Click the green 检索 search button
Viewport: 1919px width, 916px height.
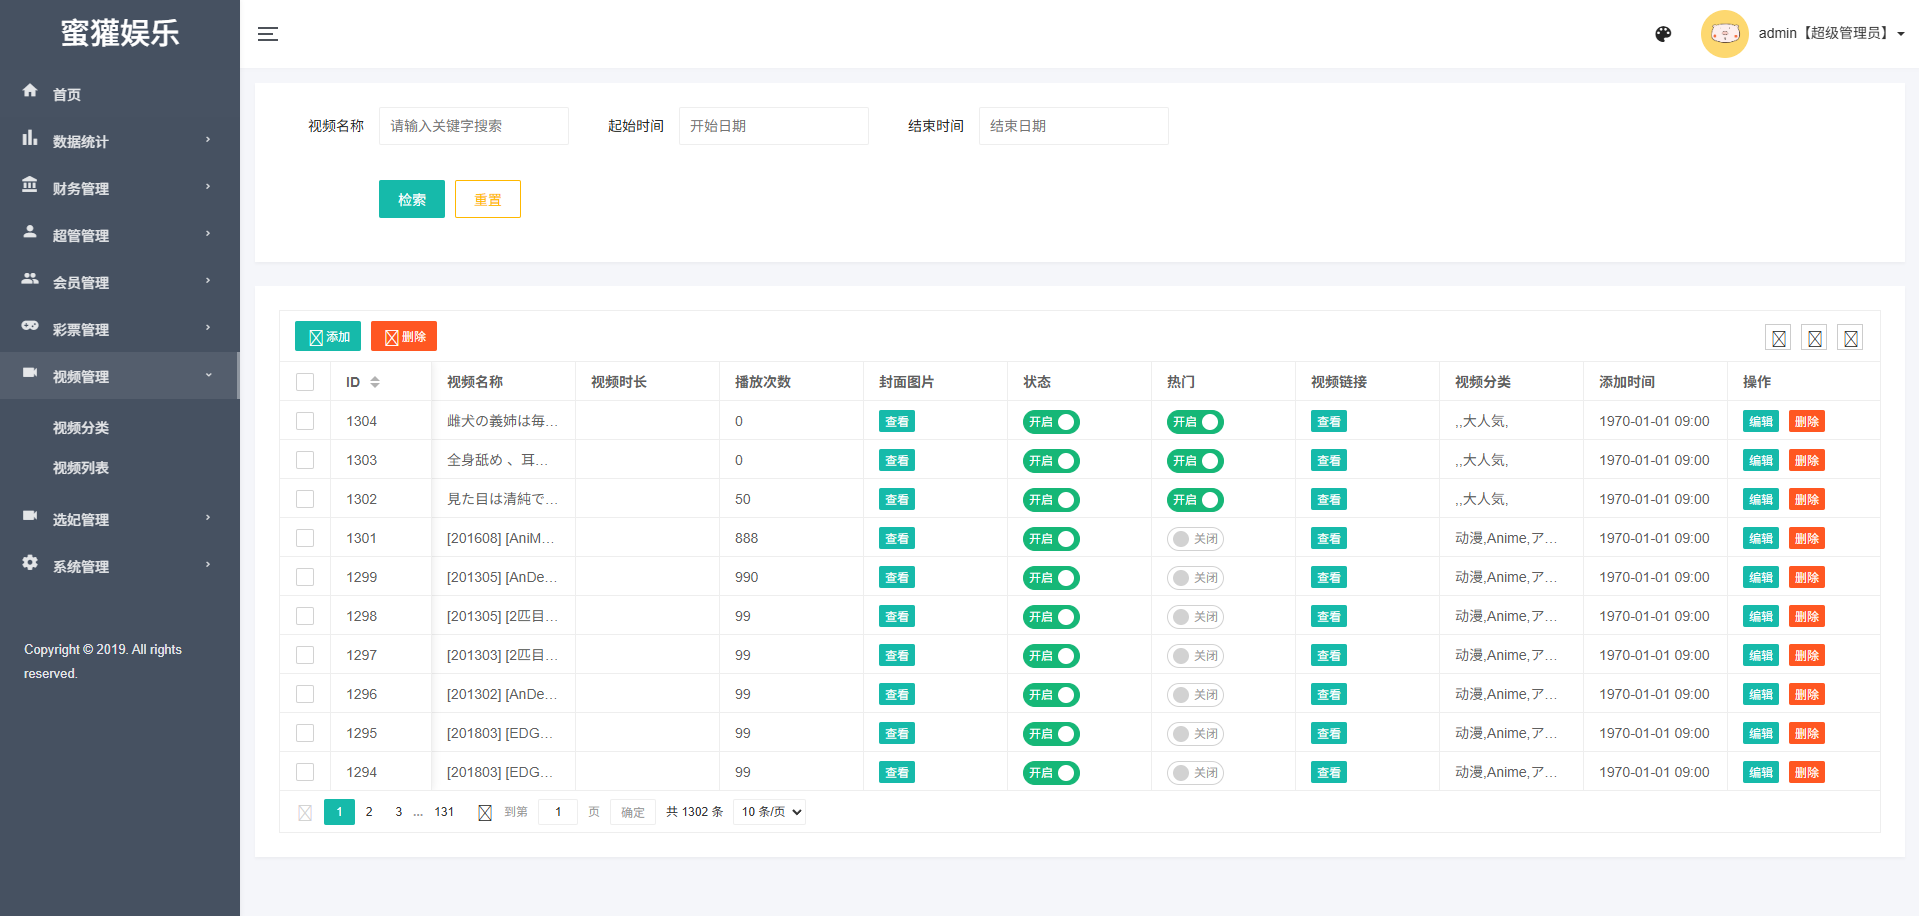pyautogui.click(x=411, y=199)
